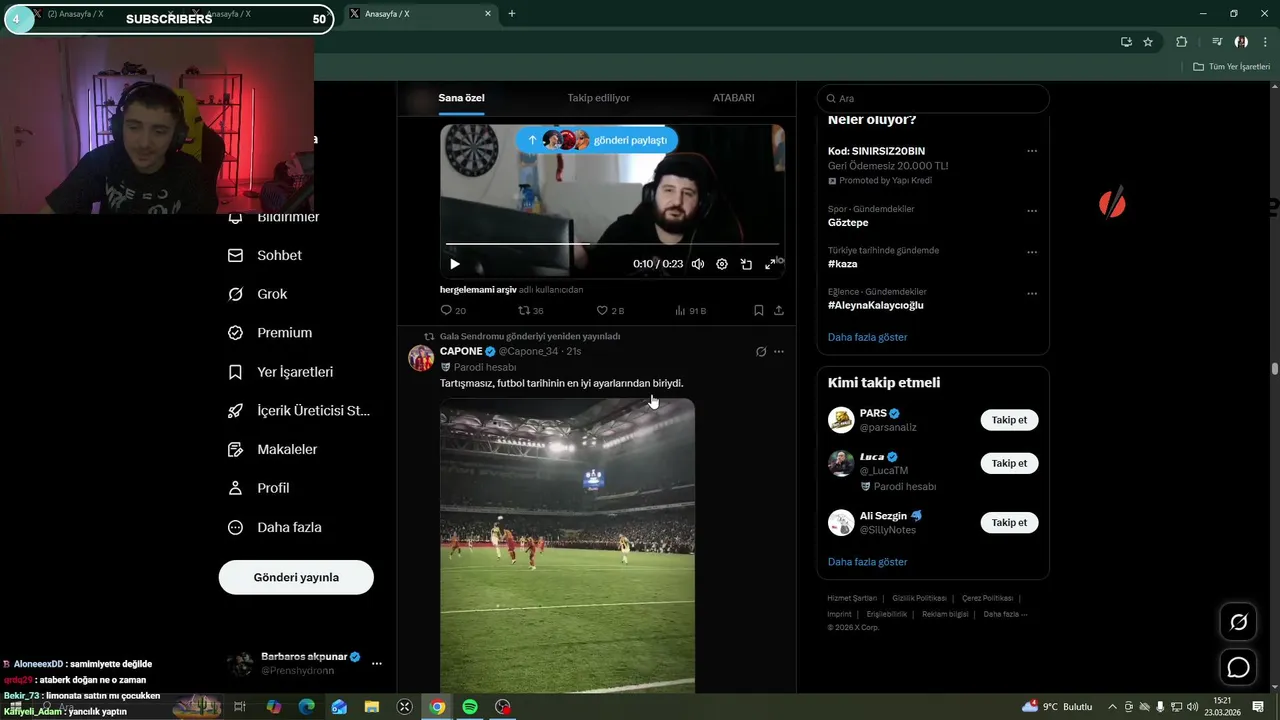Open File Explorer from the taskbar
This screenshot has width=1280, height=720.
[x=372, y=707]
